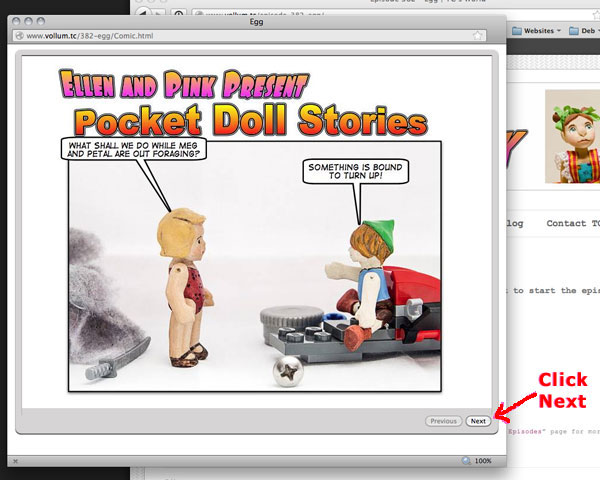
Task: Click the Next button in comic viewer
Action: (478, 421)
